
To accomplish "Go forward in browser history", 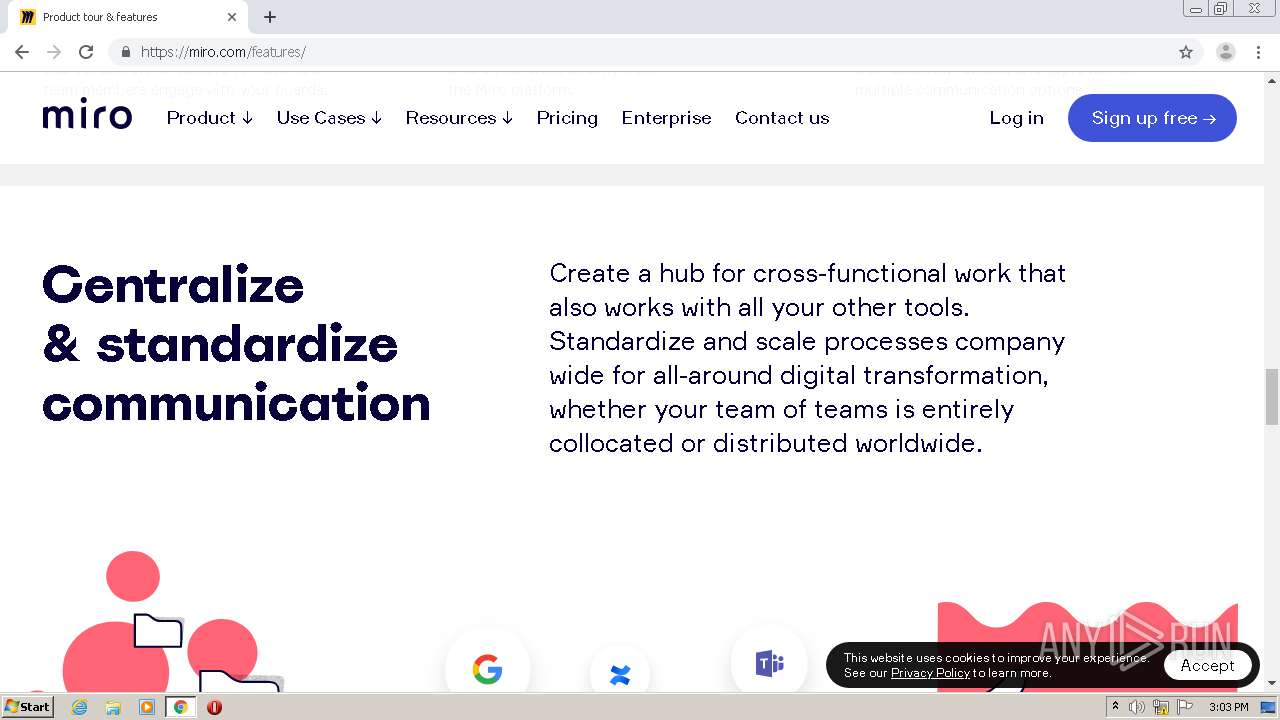I will tap(54, 52).
